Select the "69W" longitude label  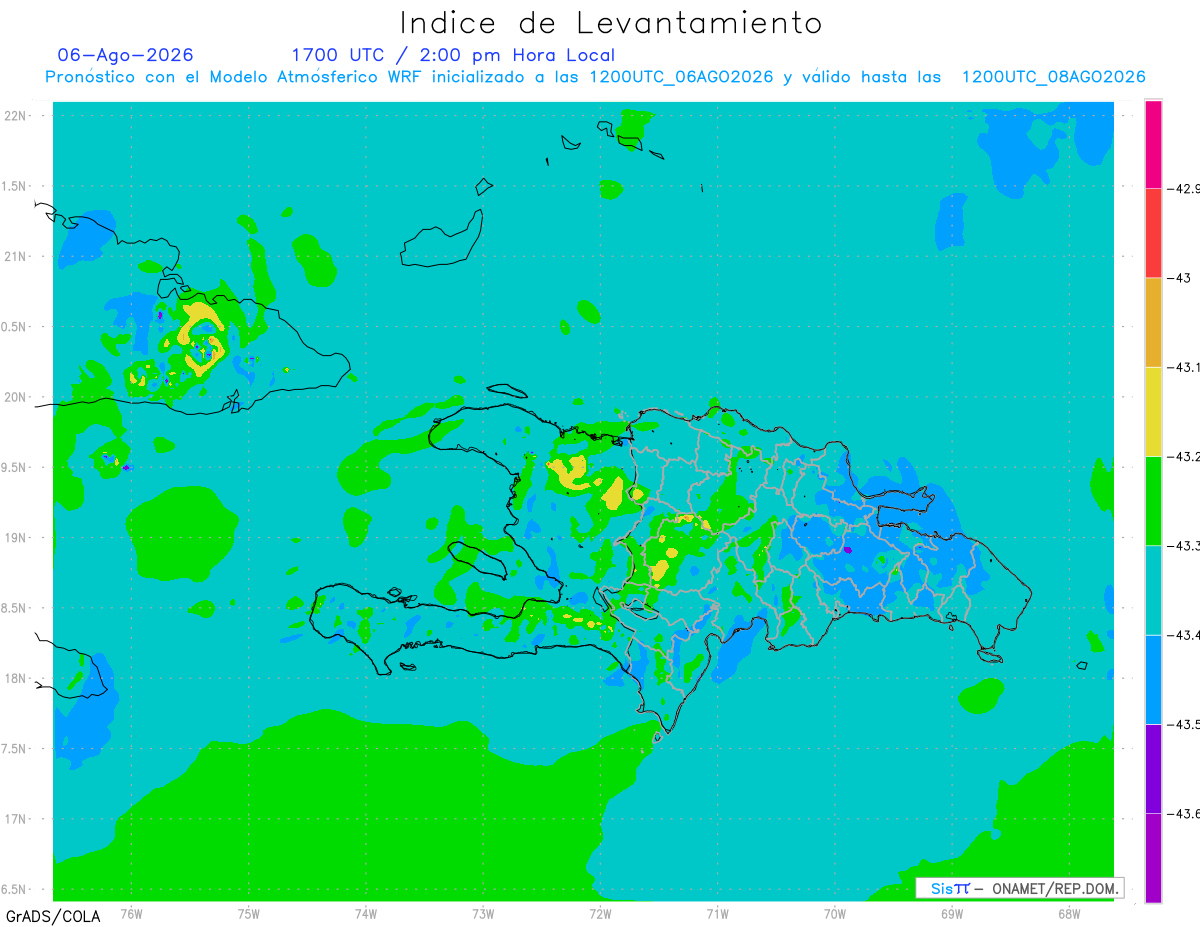pos(952,913)
